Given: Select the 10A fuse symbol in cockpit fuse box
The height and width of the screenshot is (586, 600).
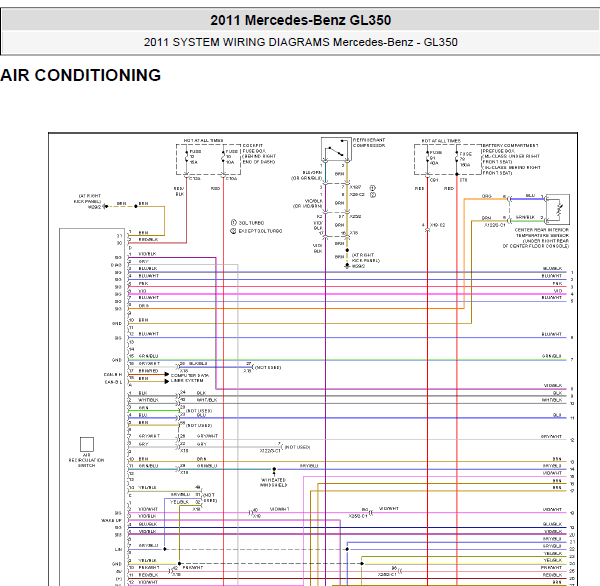Looking at the screenshot, I should click(x=223, y=157).
